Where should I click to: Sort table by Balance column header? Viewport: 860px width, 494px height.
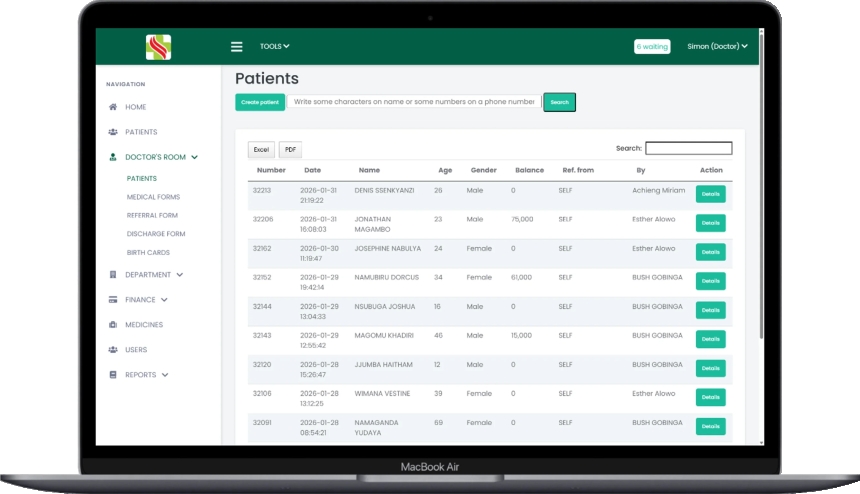[x=529, y=170]
